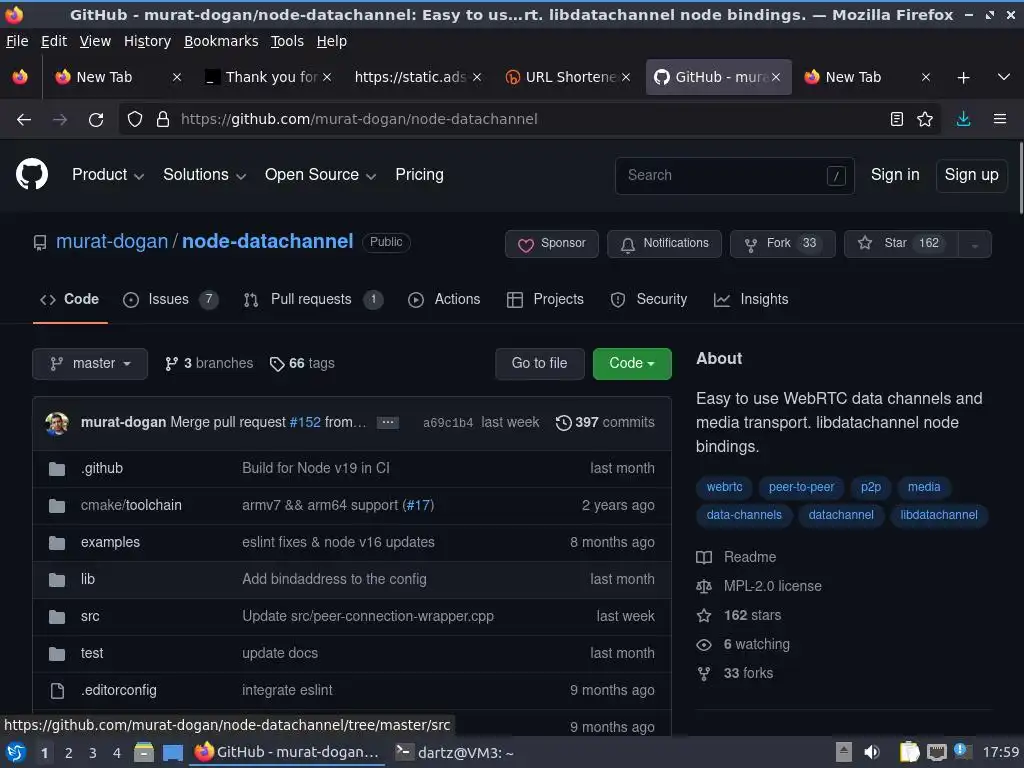Toggle reader view icon in address bar
Viewport: 1024px width, 768px height.
pyautogui.click(x=897, y=119)
